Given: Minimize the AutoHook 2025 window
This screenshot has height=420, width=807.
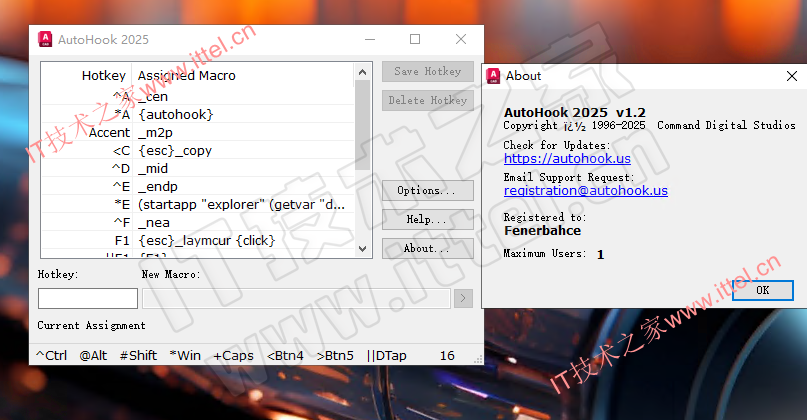Looking at the screenshot, I should point(370,39).
